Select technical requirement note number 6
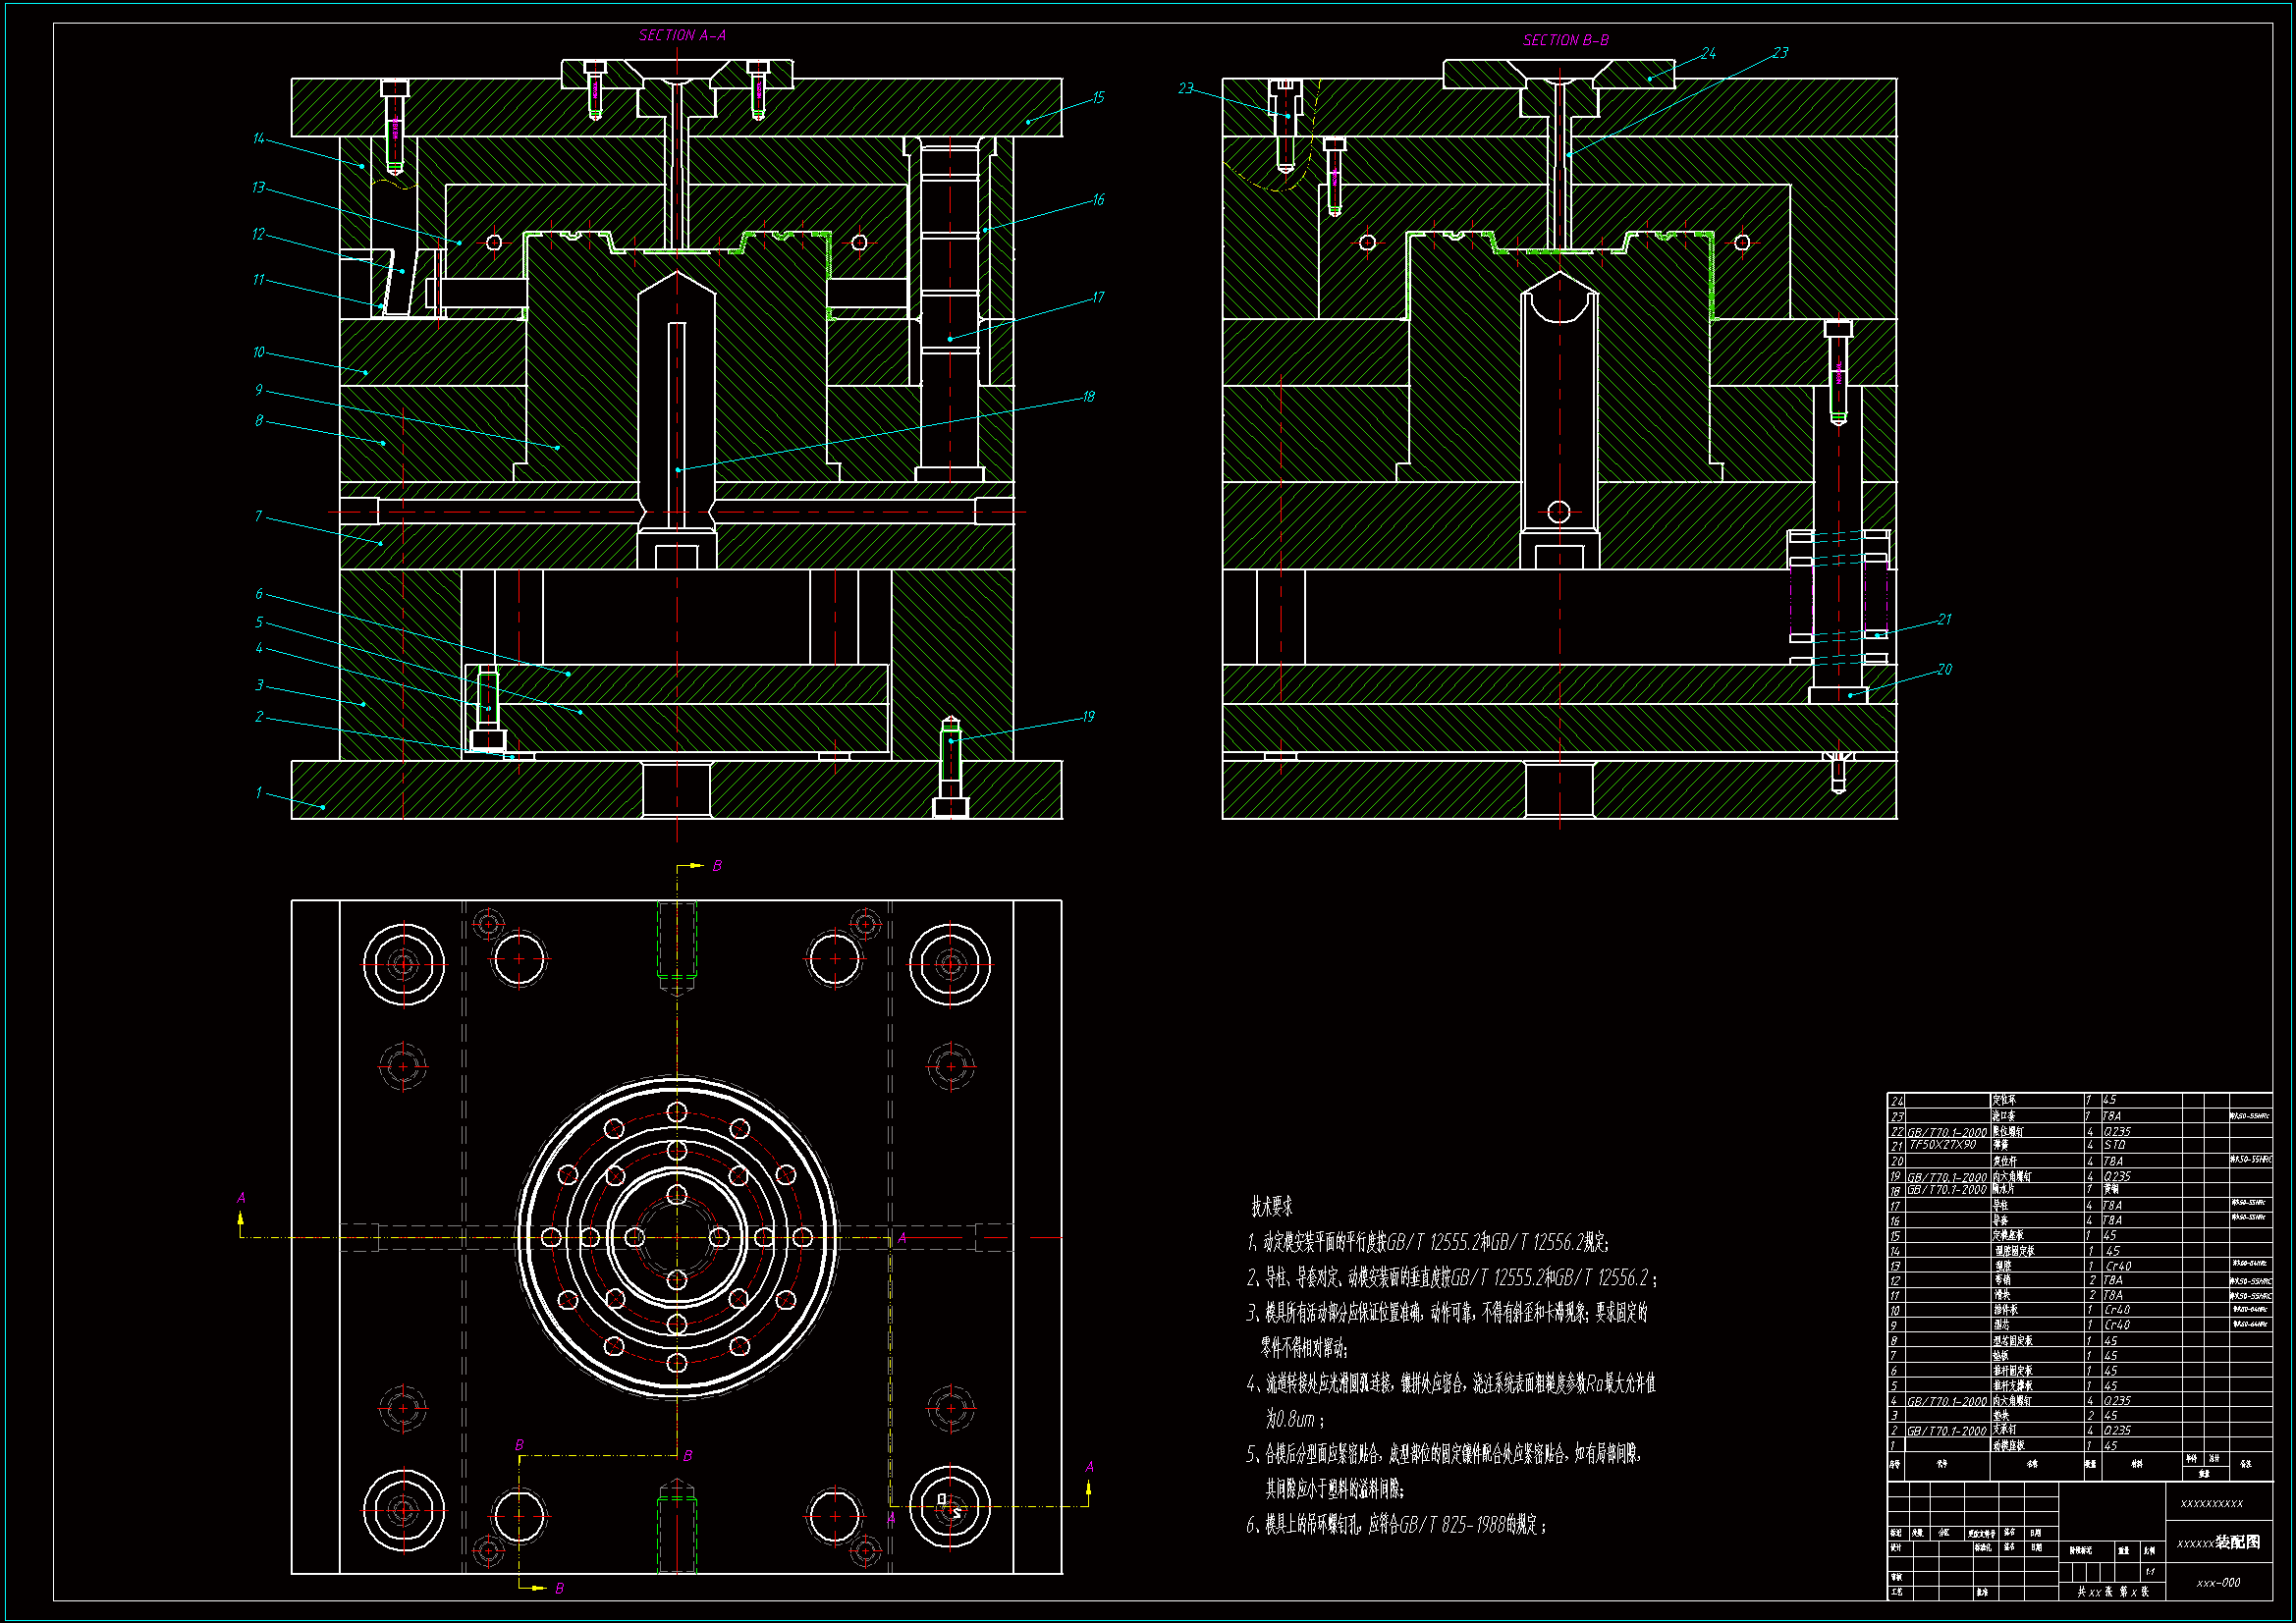The width and height of the screenshot is (2296, 1623). (x=1396, y=1525)
